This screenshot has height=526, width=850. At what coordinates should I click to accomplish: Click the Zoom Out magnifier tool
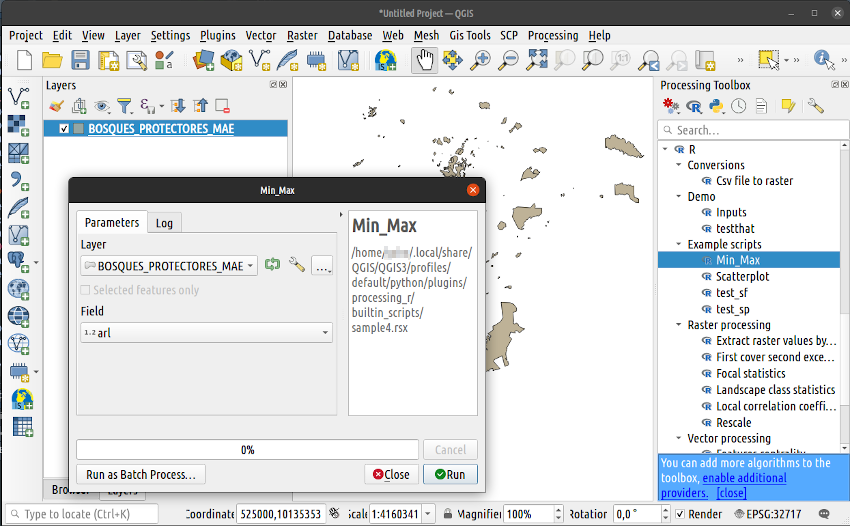coord(508,60)
